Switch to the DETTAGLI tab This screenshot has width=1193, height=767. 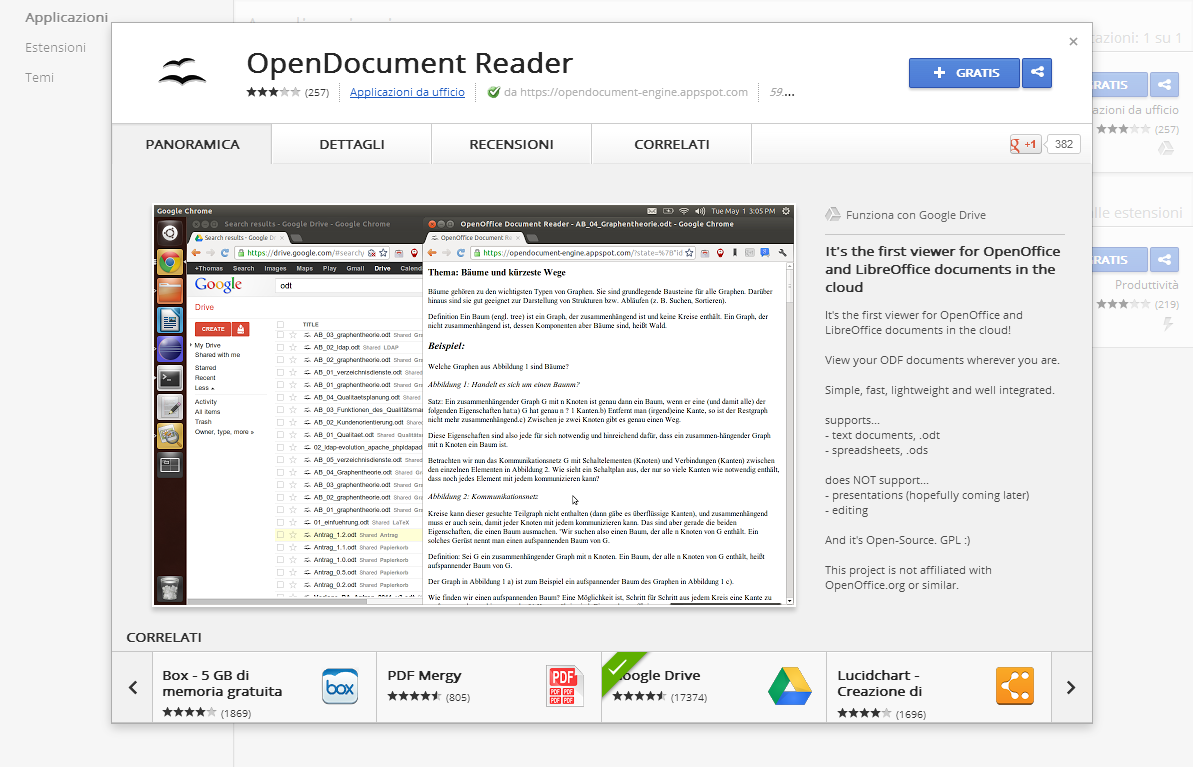352,144
